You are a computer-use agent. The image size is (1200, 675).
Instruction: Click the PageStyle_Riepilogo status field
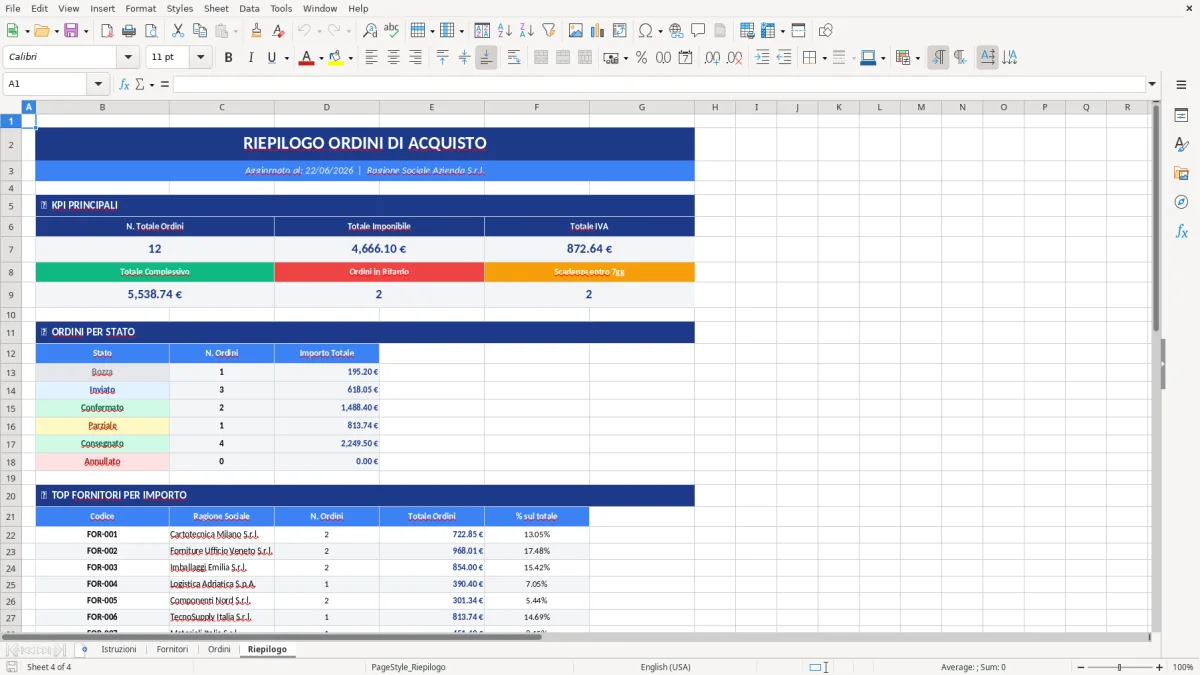pyautogui.click(x=408, y=667)
